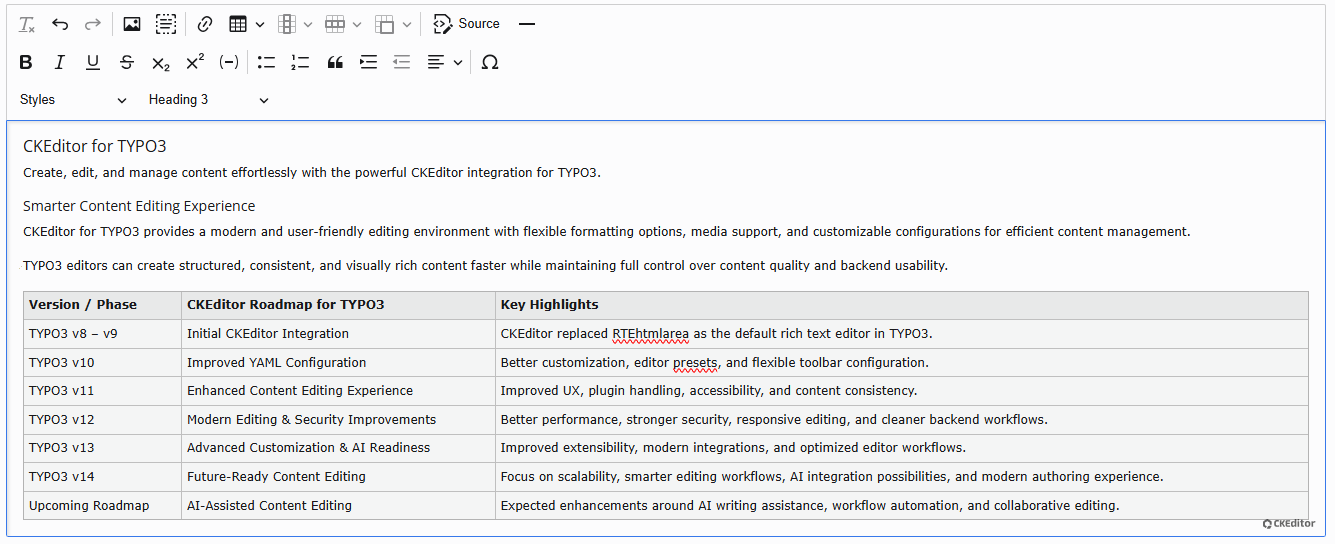Switch to Source editing mode
This screenshot has height=544, width=1335.
[467, 24]
